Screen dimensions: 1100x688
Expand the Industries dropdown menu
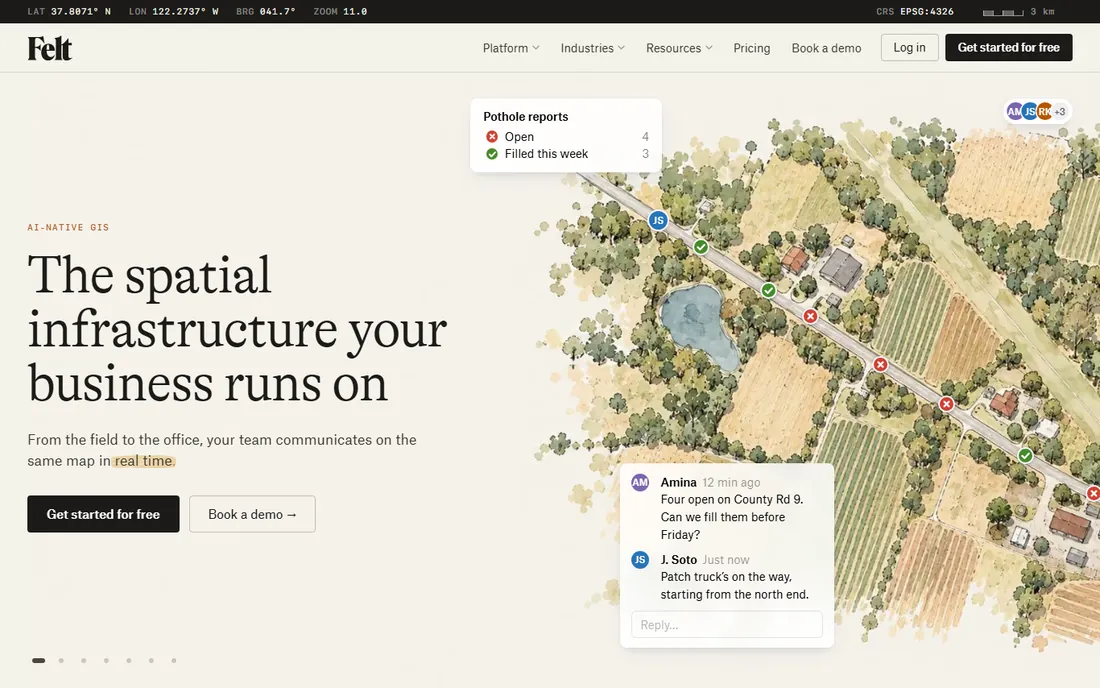point(592,48)
